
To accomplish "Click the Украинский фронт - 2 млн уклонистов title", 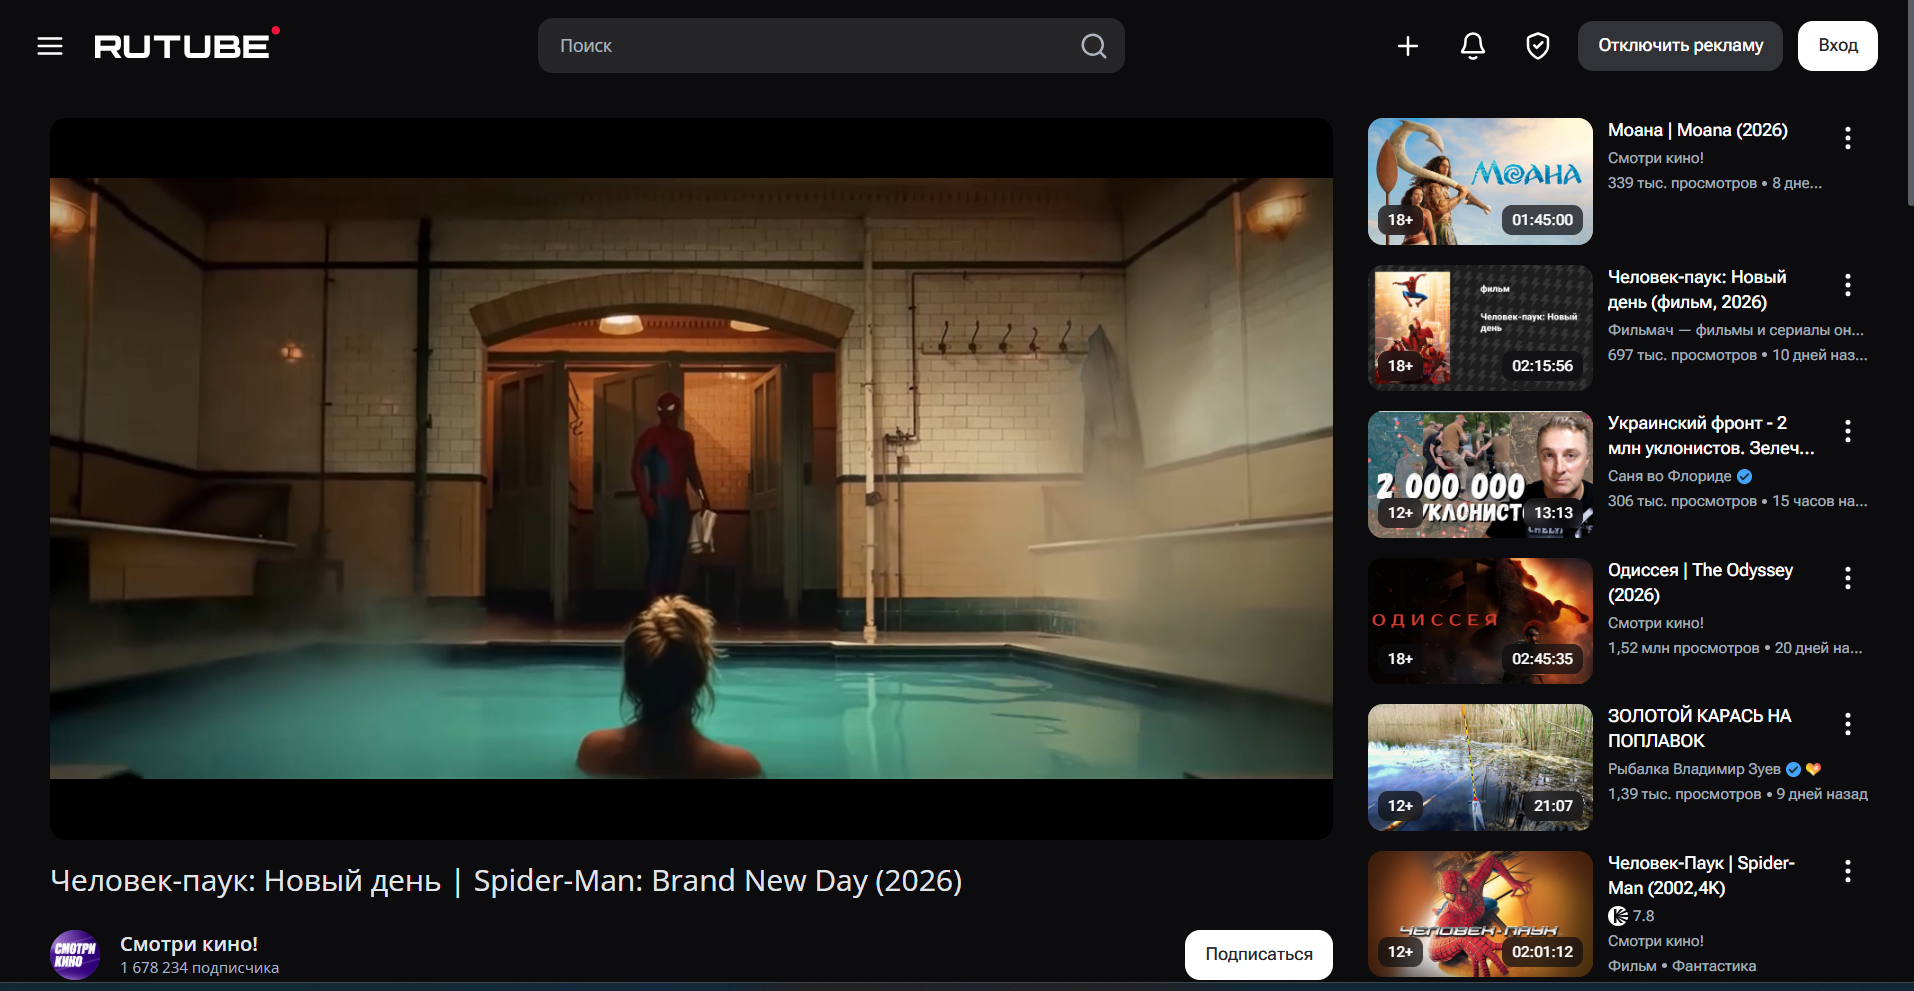I will 1711,436.
